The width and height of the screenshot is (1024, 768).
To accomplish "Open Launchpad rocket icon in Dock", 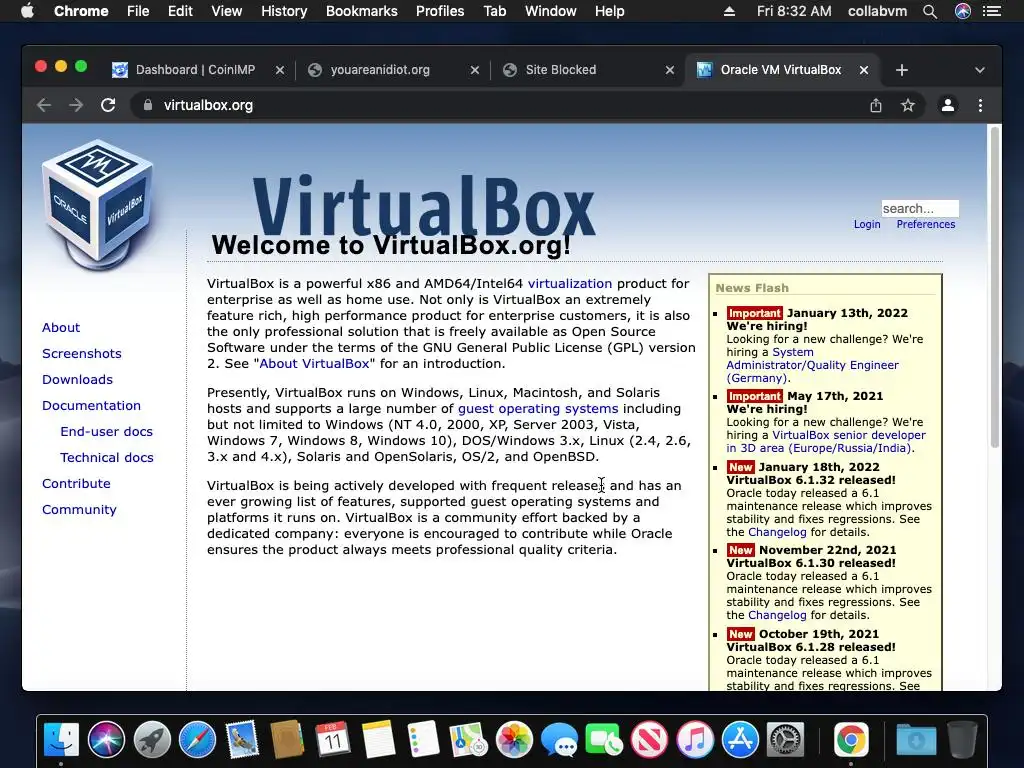I will [x=152, y=740].
